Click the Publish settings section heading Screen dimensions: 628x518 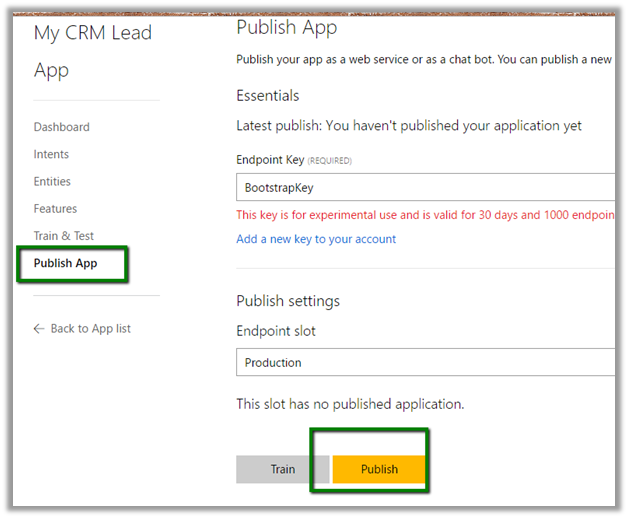(x=288, y=301)
